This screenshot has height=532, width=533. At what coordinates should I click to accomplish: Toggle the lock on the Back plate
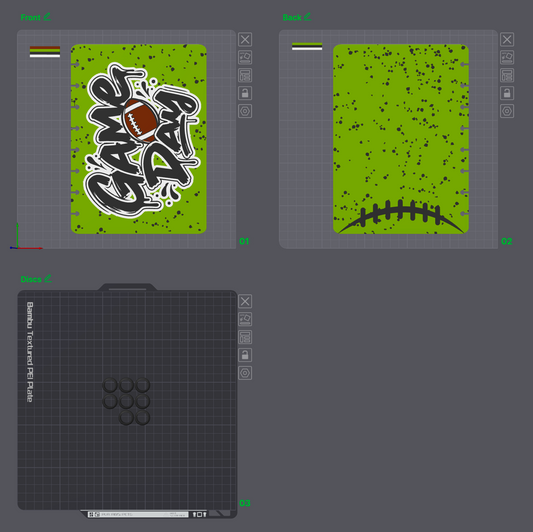click(507, 93)
